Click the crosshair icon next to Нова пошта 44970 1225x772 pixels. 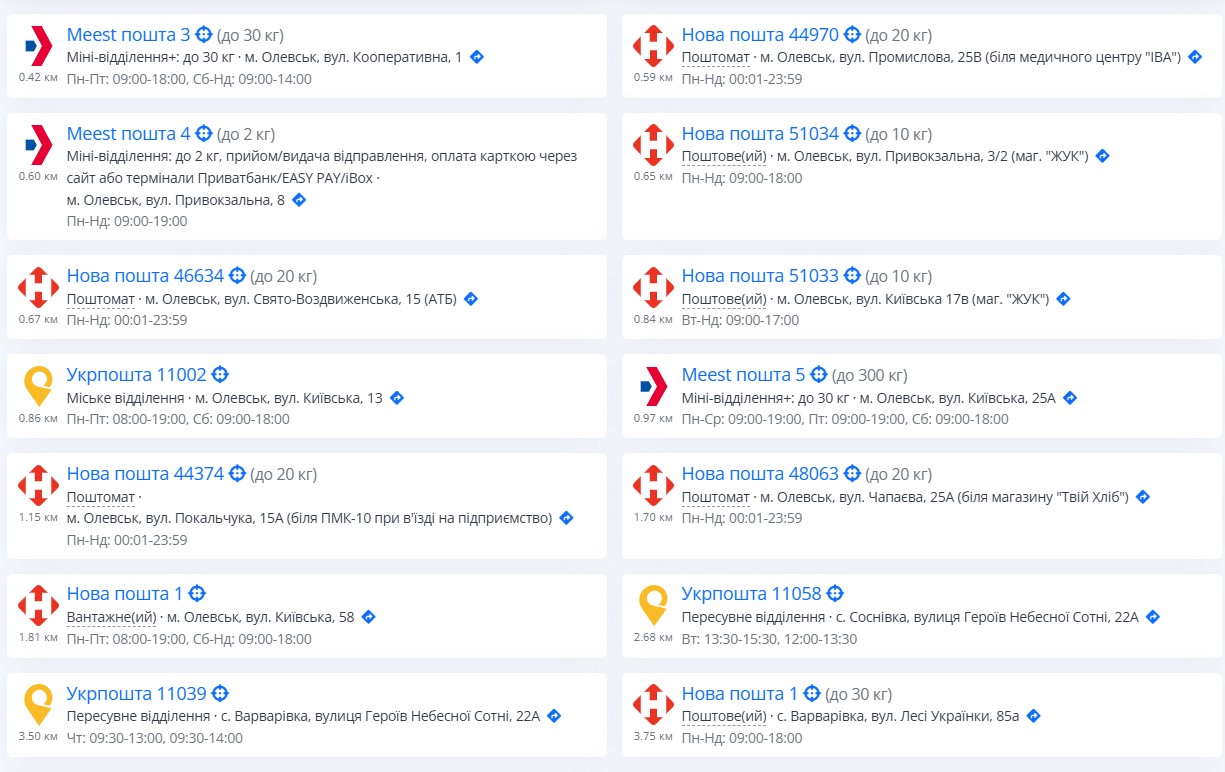tap(852, 35)
